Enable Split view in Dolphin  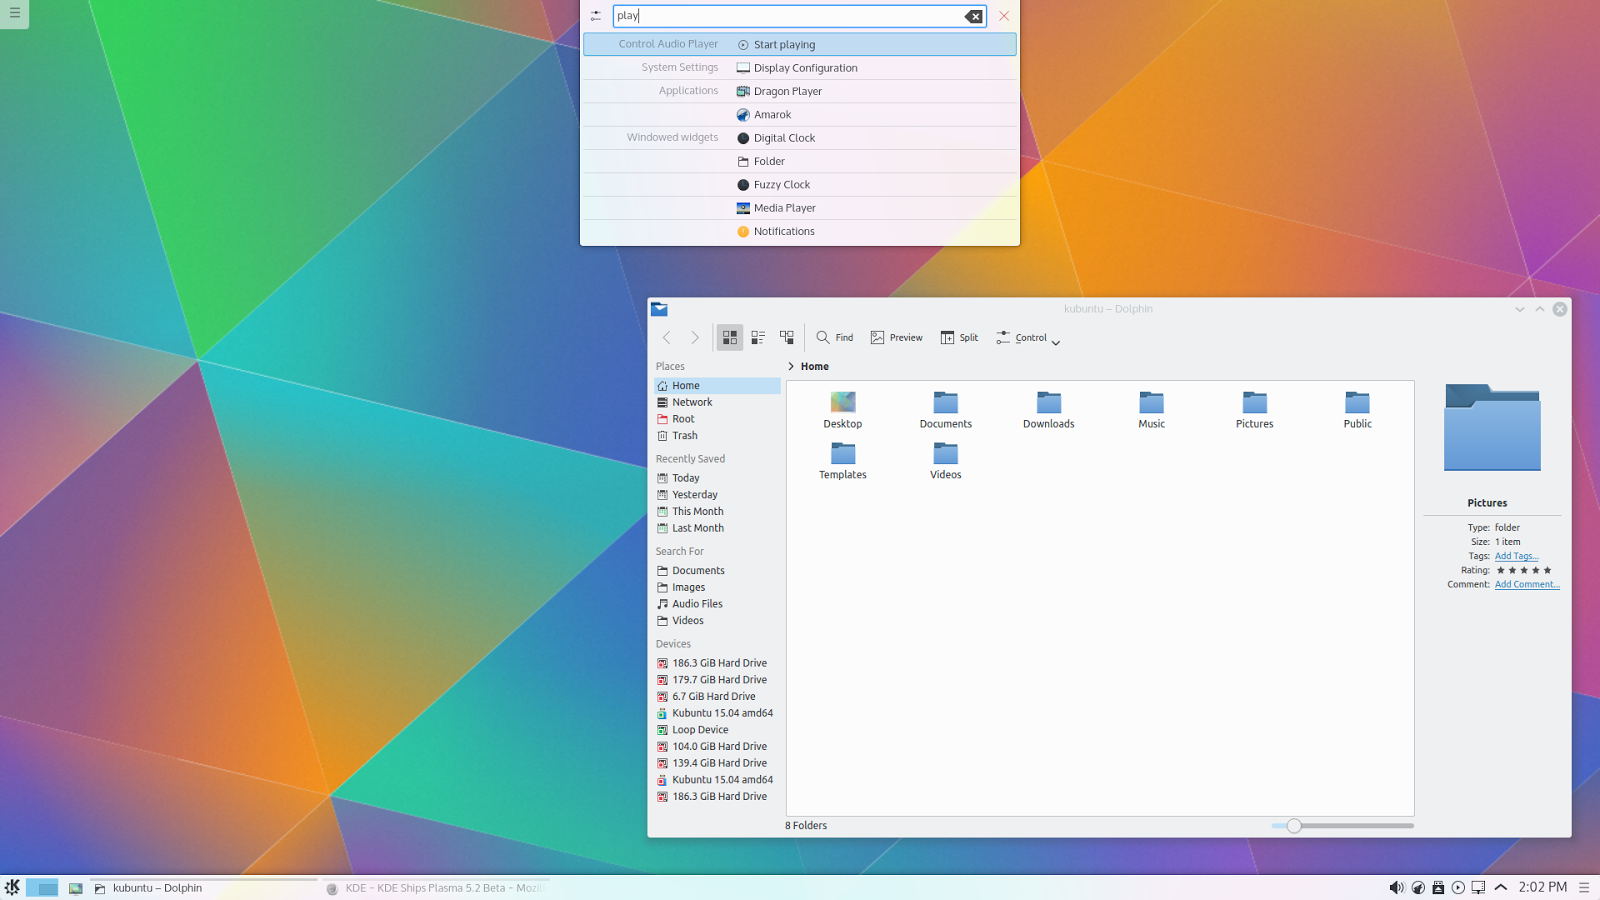(958, 337)
